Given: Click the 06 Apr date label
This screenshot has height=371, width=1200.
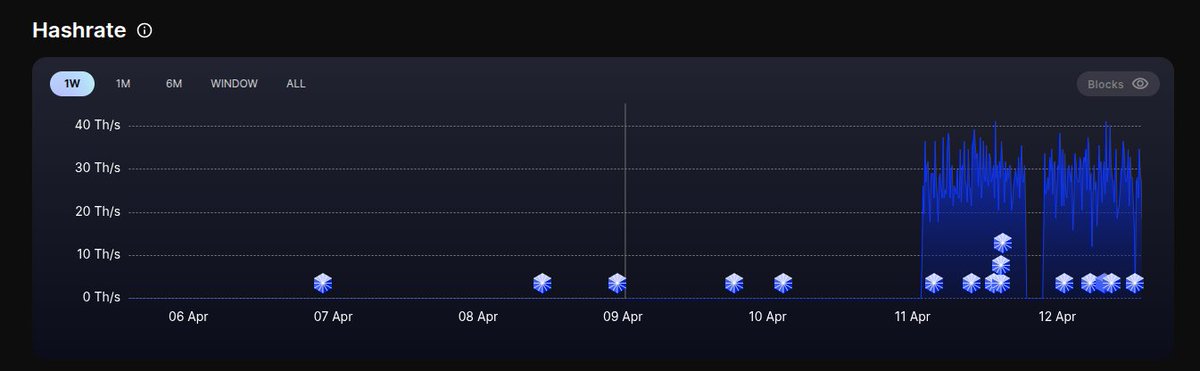Looking at the screenshot, I should tap(188, 317).
